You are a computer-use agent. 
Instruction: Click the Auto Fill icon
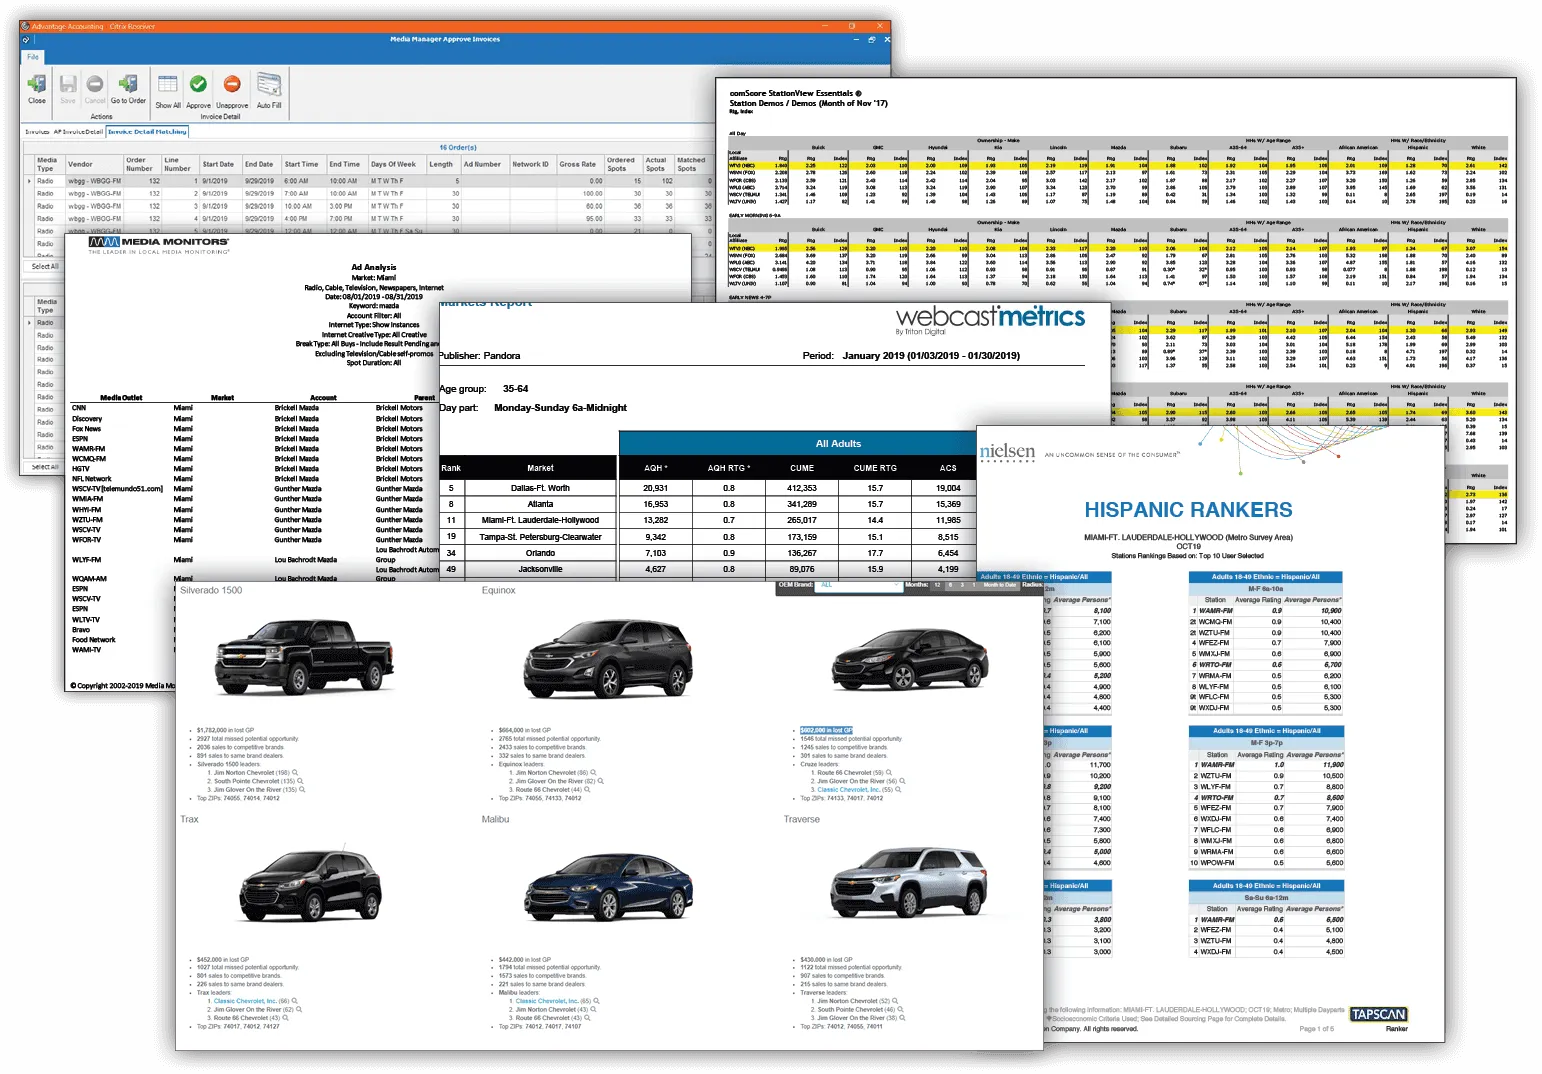click(269, 88)
